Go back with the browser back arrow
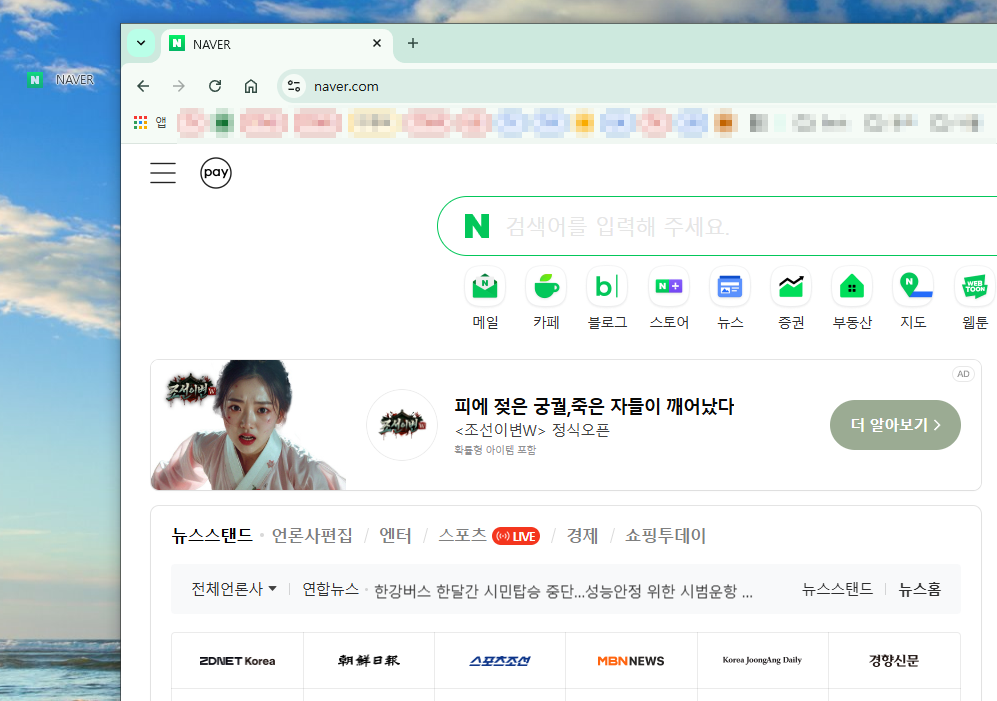The image size is (997, 701). (143, 86)
